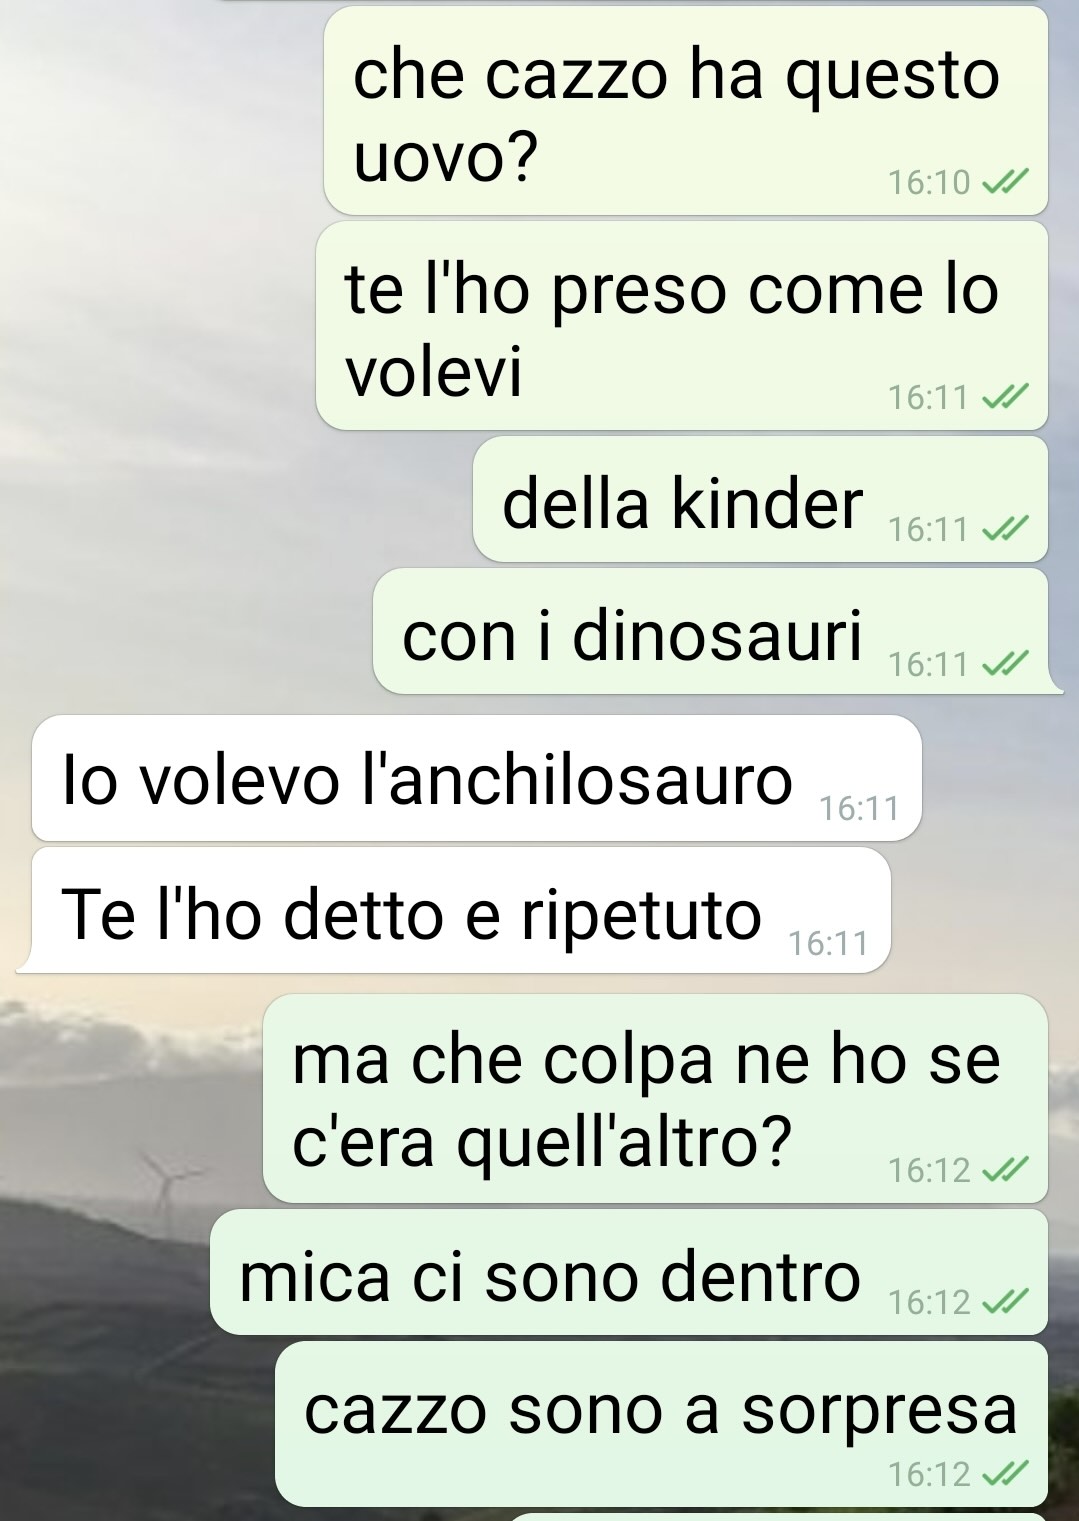This screenshot has height=1521, width=1079.
Task: Select the 'ma che colpa ne ho se c'era quell'altro?' bubble
Action: pos(655,1098)
